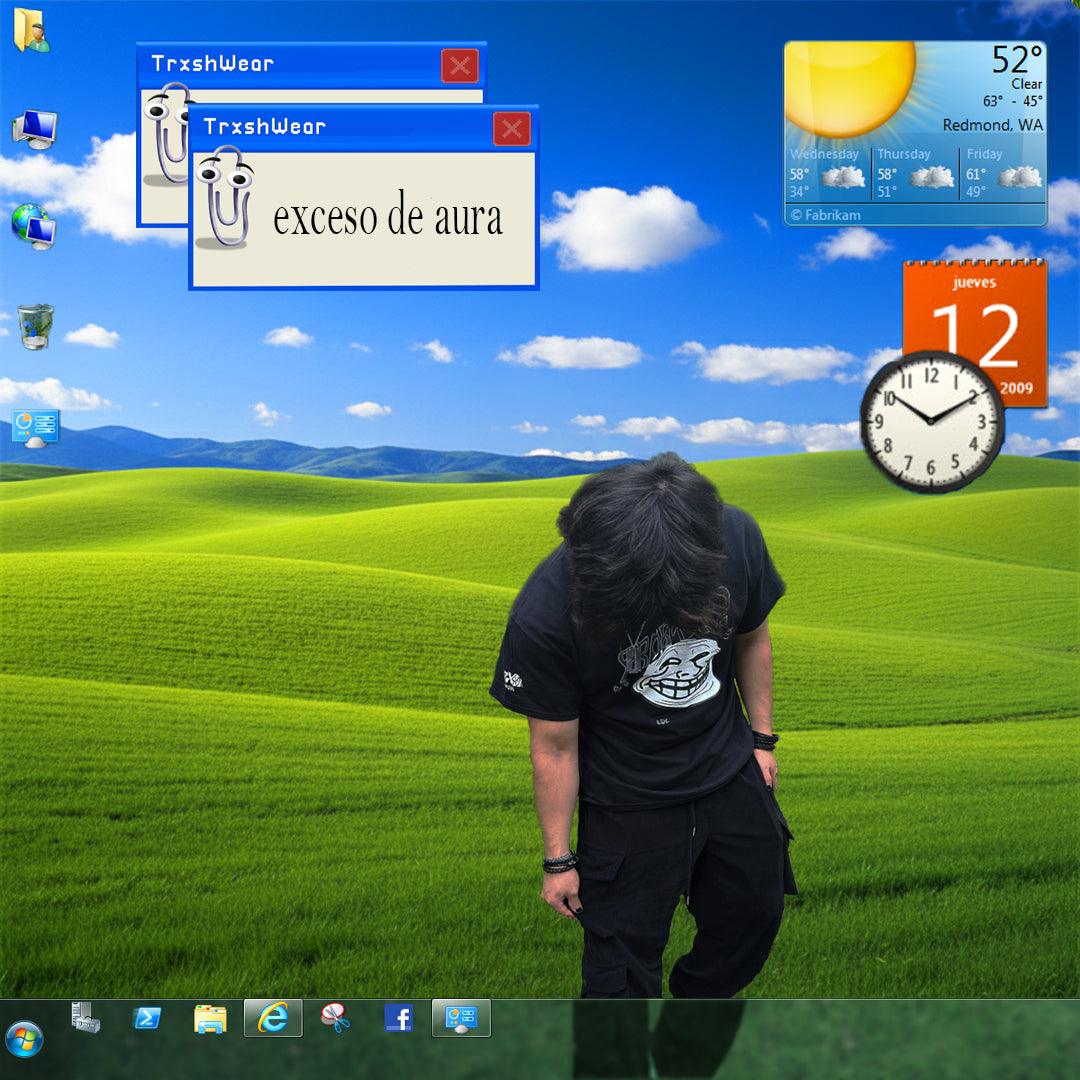Open the Control Panel desktop icon
Screen dimensions: 1080x1080
pos(36,427)
